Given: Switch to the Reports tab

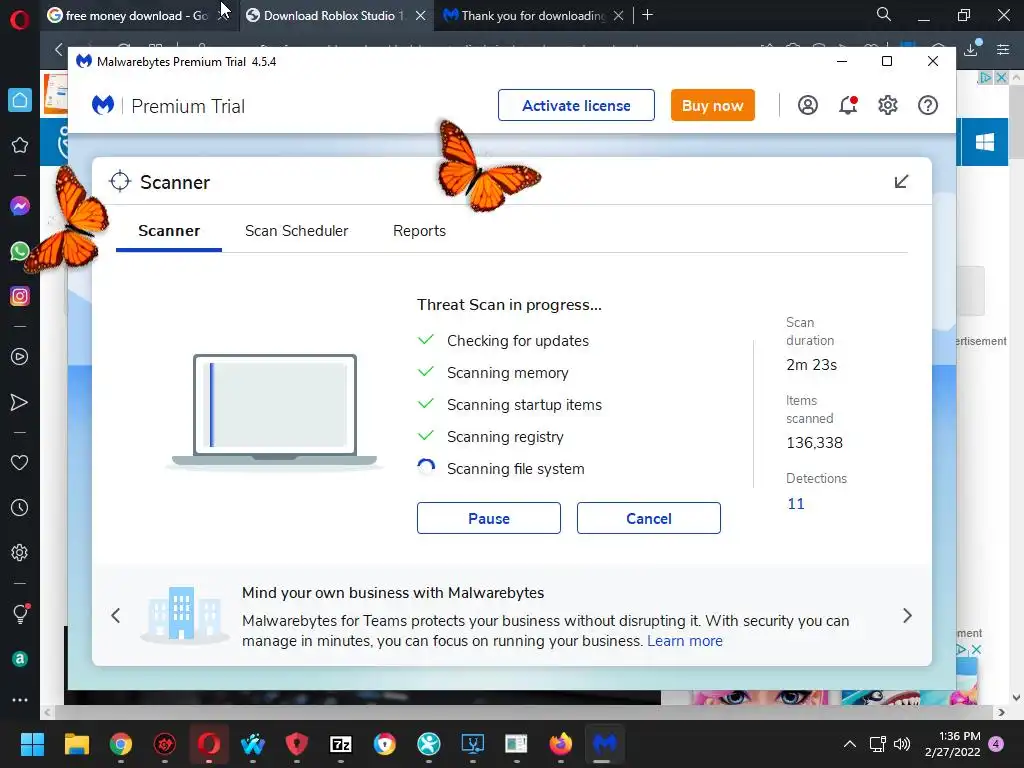Looking at the screenshot, I should point(419,231).
